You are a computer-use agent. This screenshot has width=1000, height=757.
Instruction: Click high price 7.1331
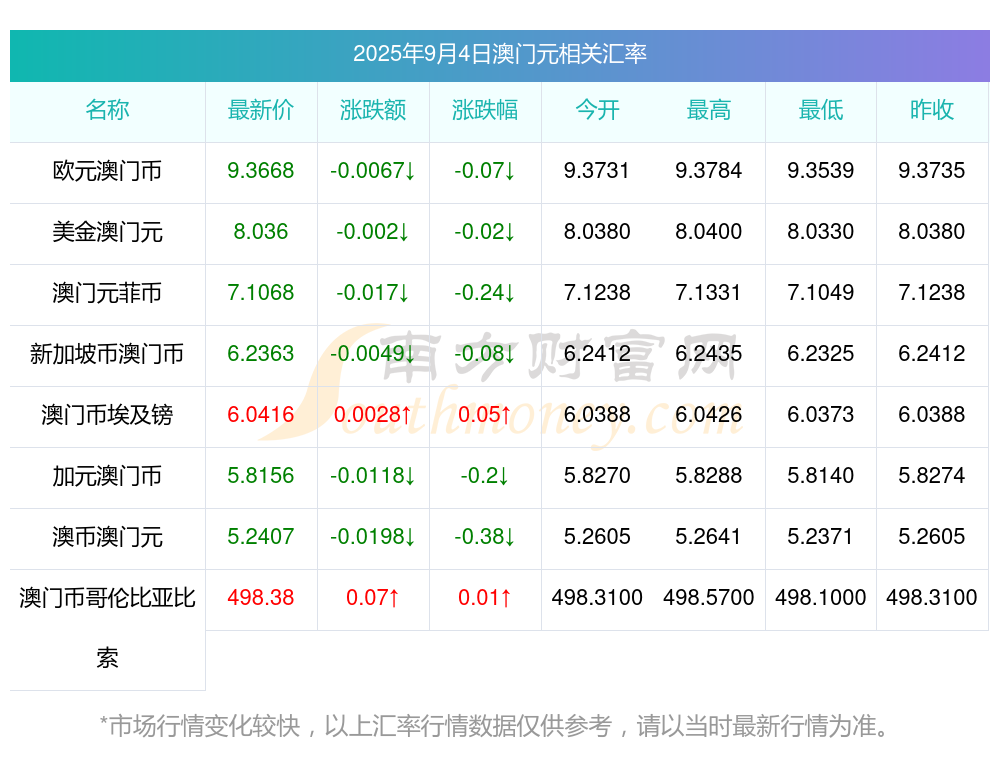pos(709,293)
